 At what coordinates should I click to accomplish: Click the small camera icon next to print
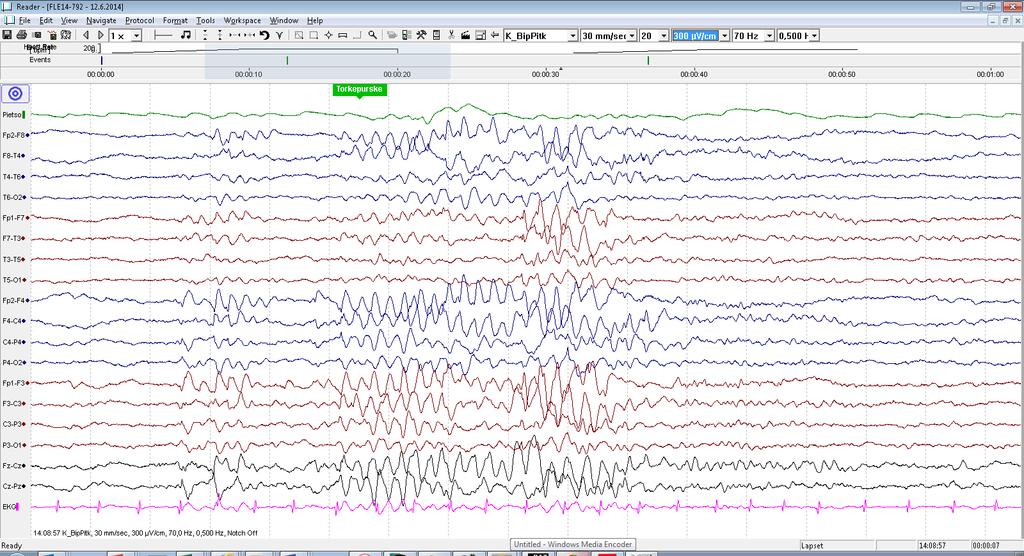(x=37, y=35)
